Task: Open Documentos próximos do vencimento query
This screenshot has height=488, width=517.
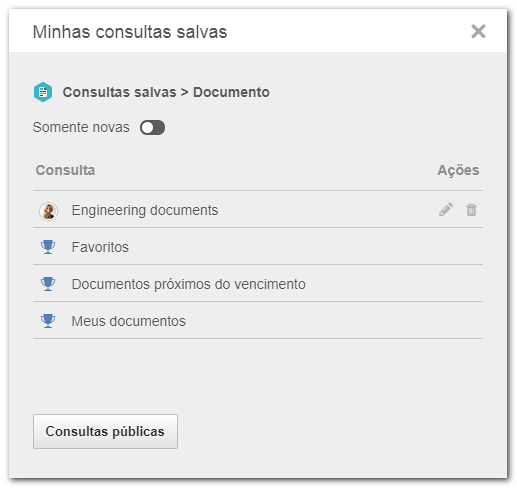Action: 189,284
